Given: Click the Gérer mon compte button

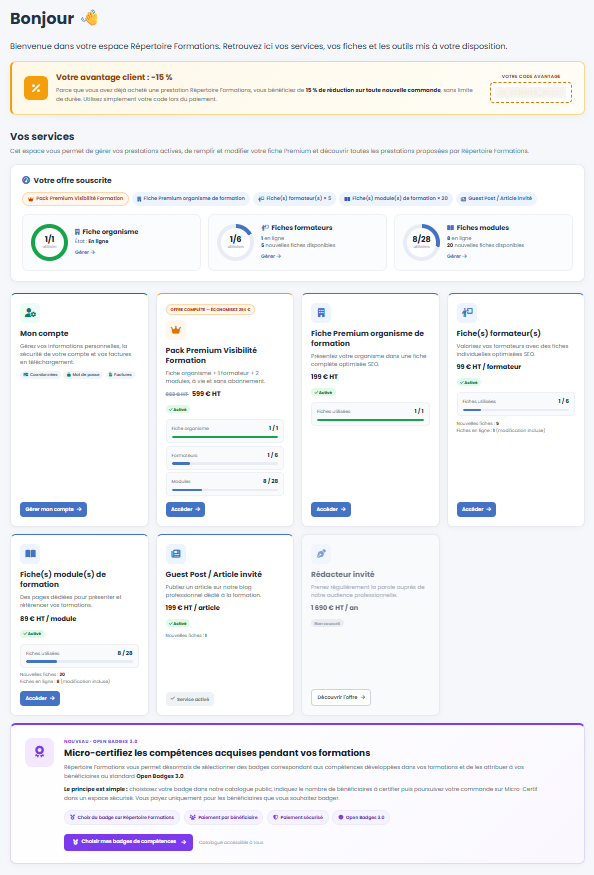Looking at the screenshot, I should (54, 509).
